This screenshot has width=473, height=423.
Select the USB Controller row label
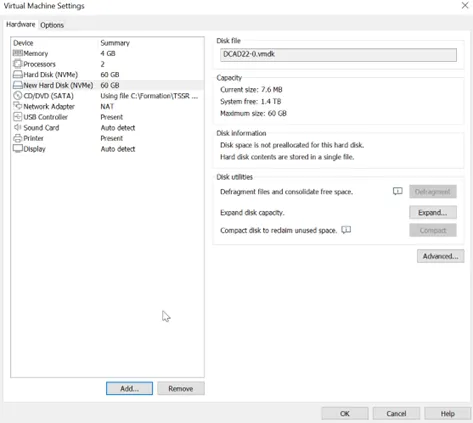(x=46, y=117)
